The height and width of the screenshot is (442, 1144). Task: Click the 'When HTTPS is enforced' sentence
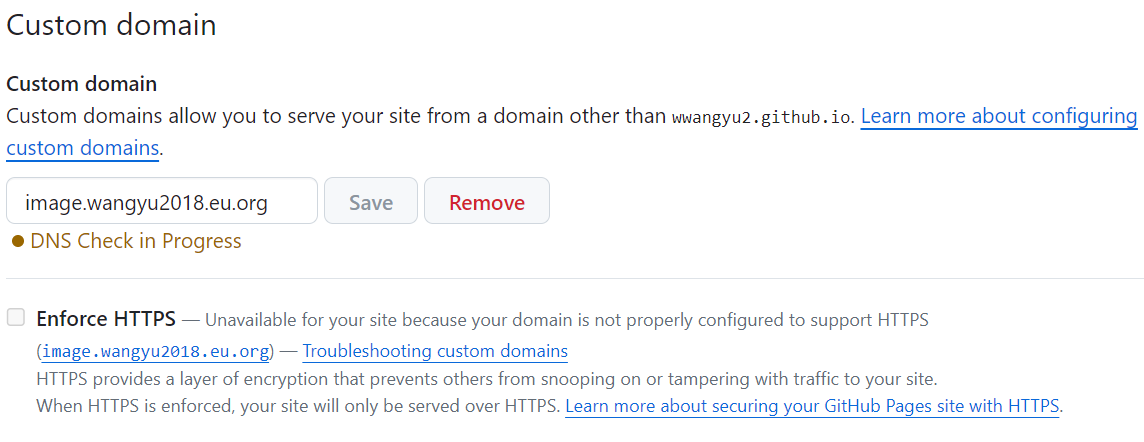pos(299,406)
